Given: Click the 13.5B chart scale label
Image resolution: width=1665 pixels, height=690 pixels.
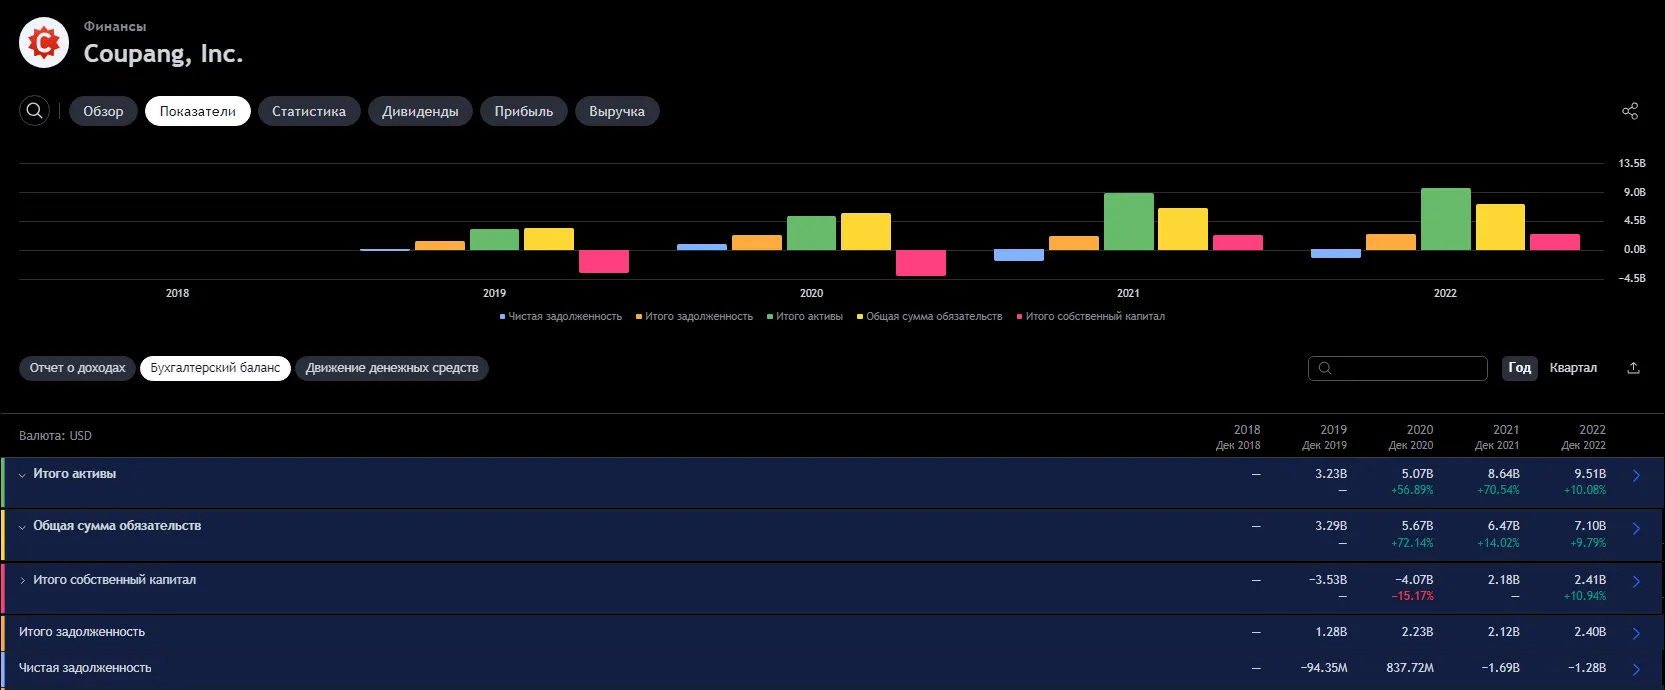Looking at the screenshot, I should click(x=1632, y=163).
